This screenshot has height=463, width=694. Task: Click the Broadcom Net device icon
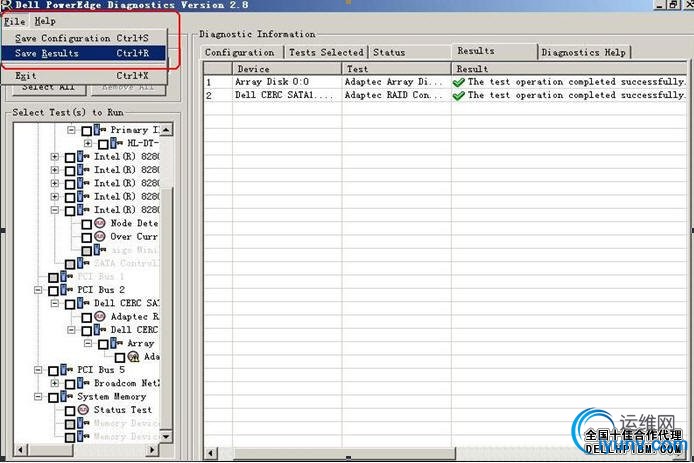[x=83, y=383]
